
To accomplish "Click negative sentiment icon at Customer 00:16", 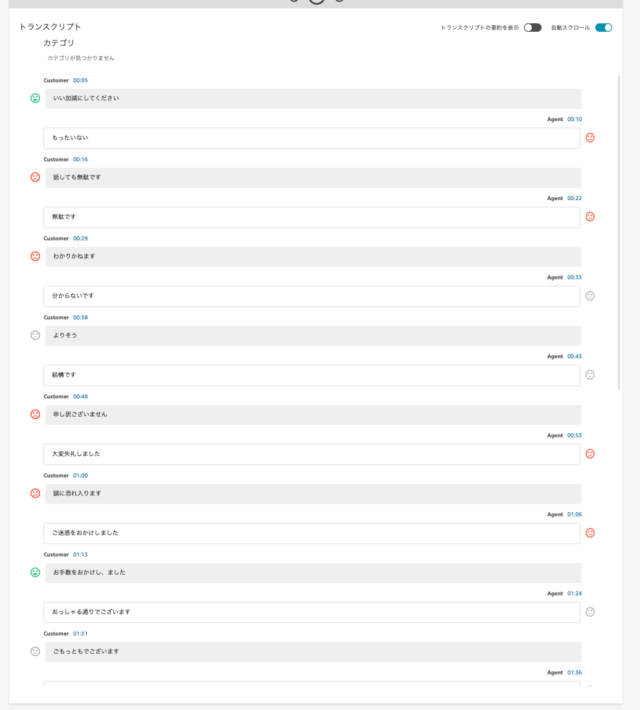I will point(35,177).
